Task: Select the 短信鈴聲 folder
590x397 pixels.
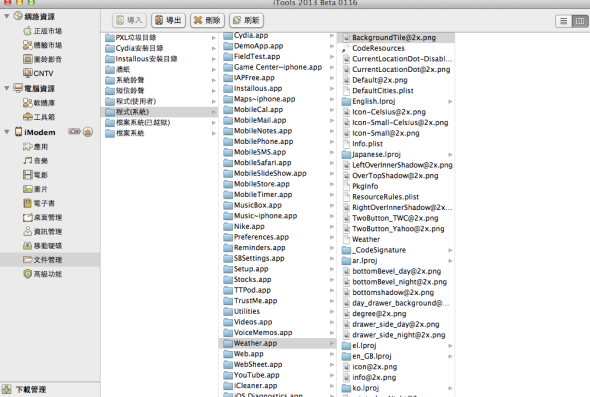Action: (x=160, y=91)
